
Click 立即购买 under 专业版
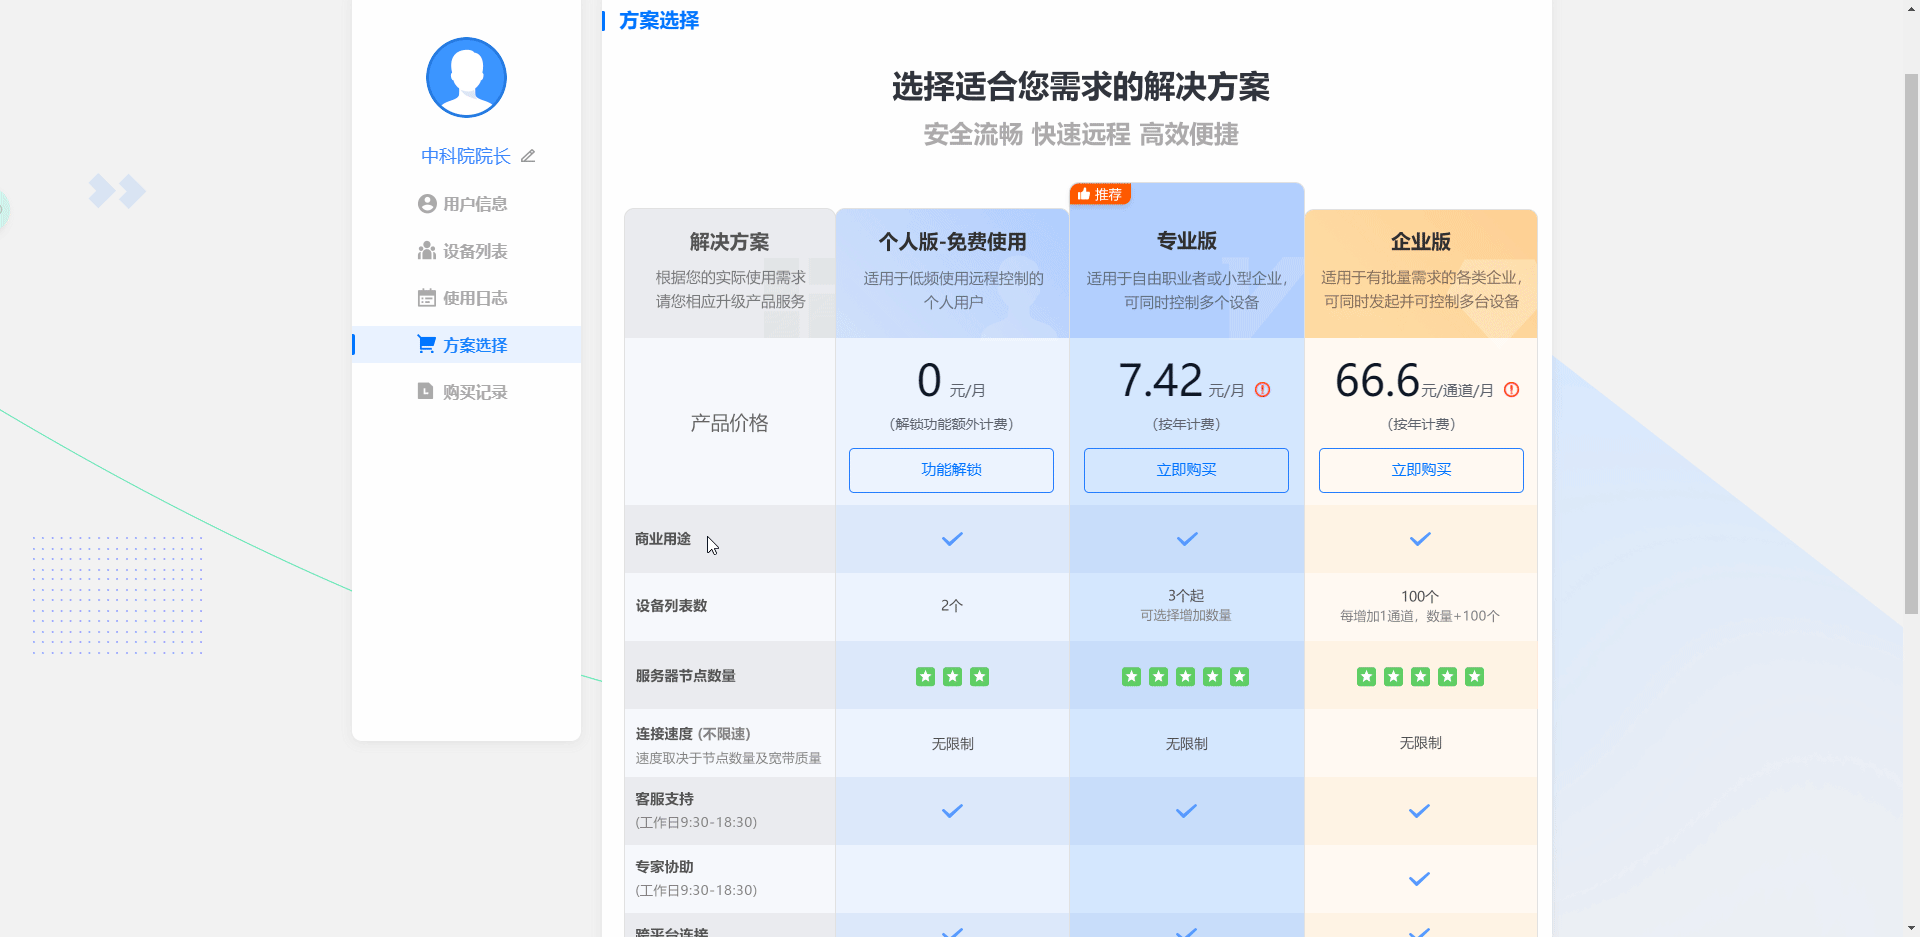pyautogui.click(x=1186, y=470)
